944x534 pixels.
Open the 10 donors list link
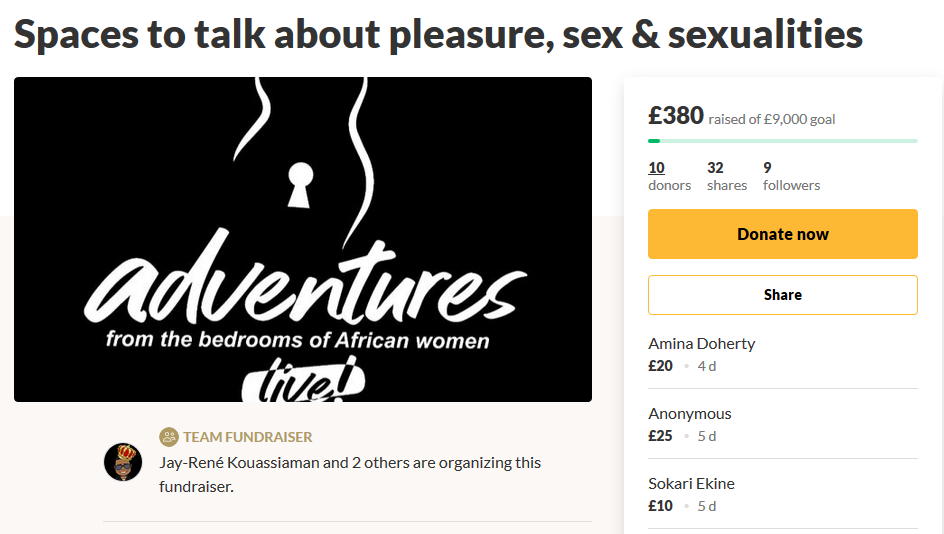point(669,176)
